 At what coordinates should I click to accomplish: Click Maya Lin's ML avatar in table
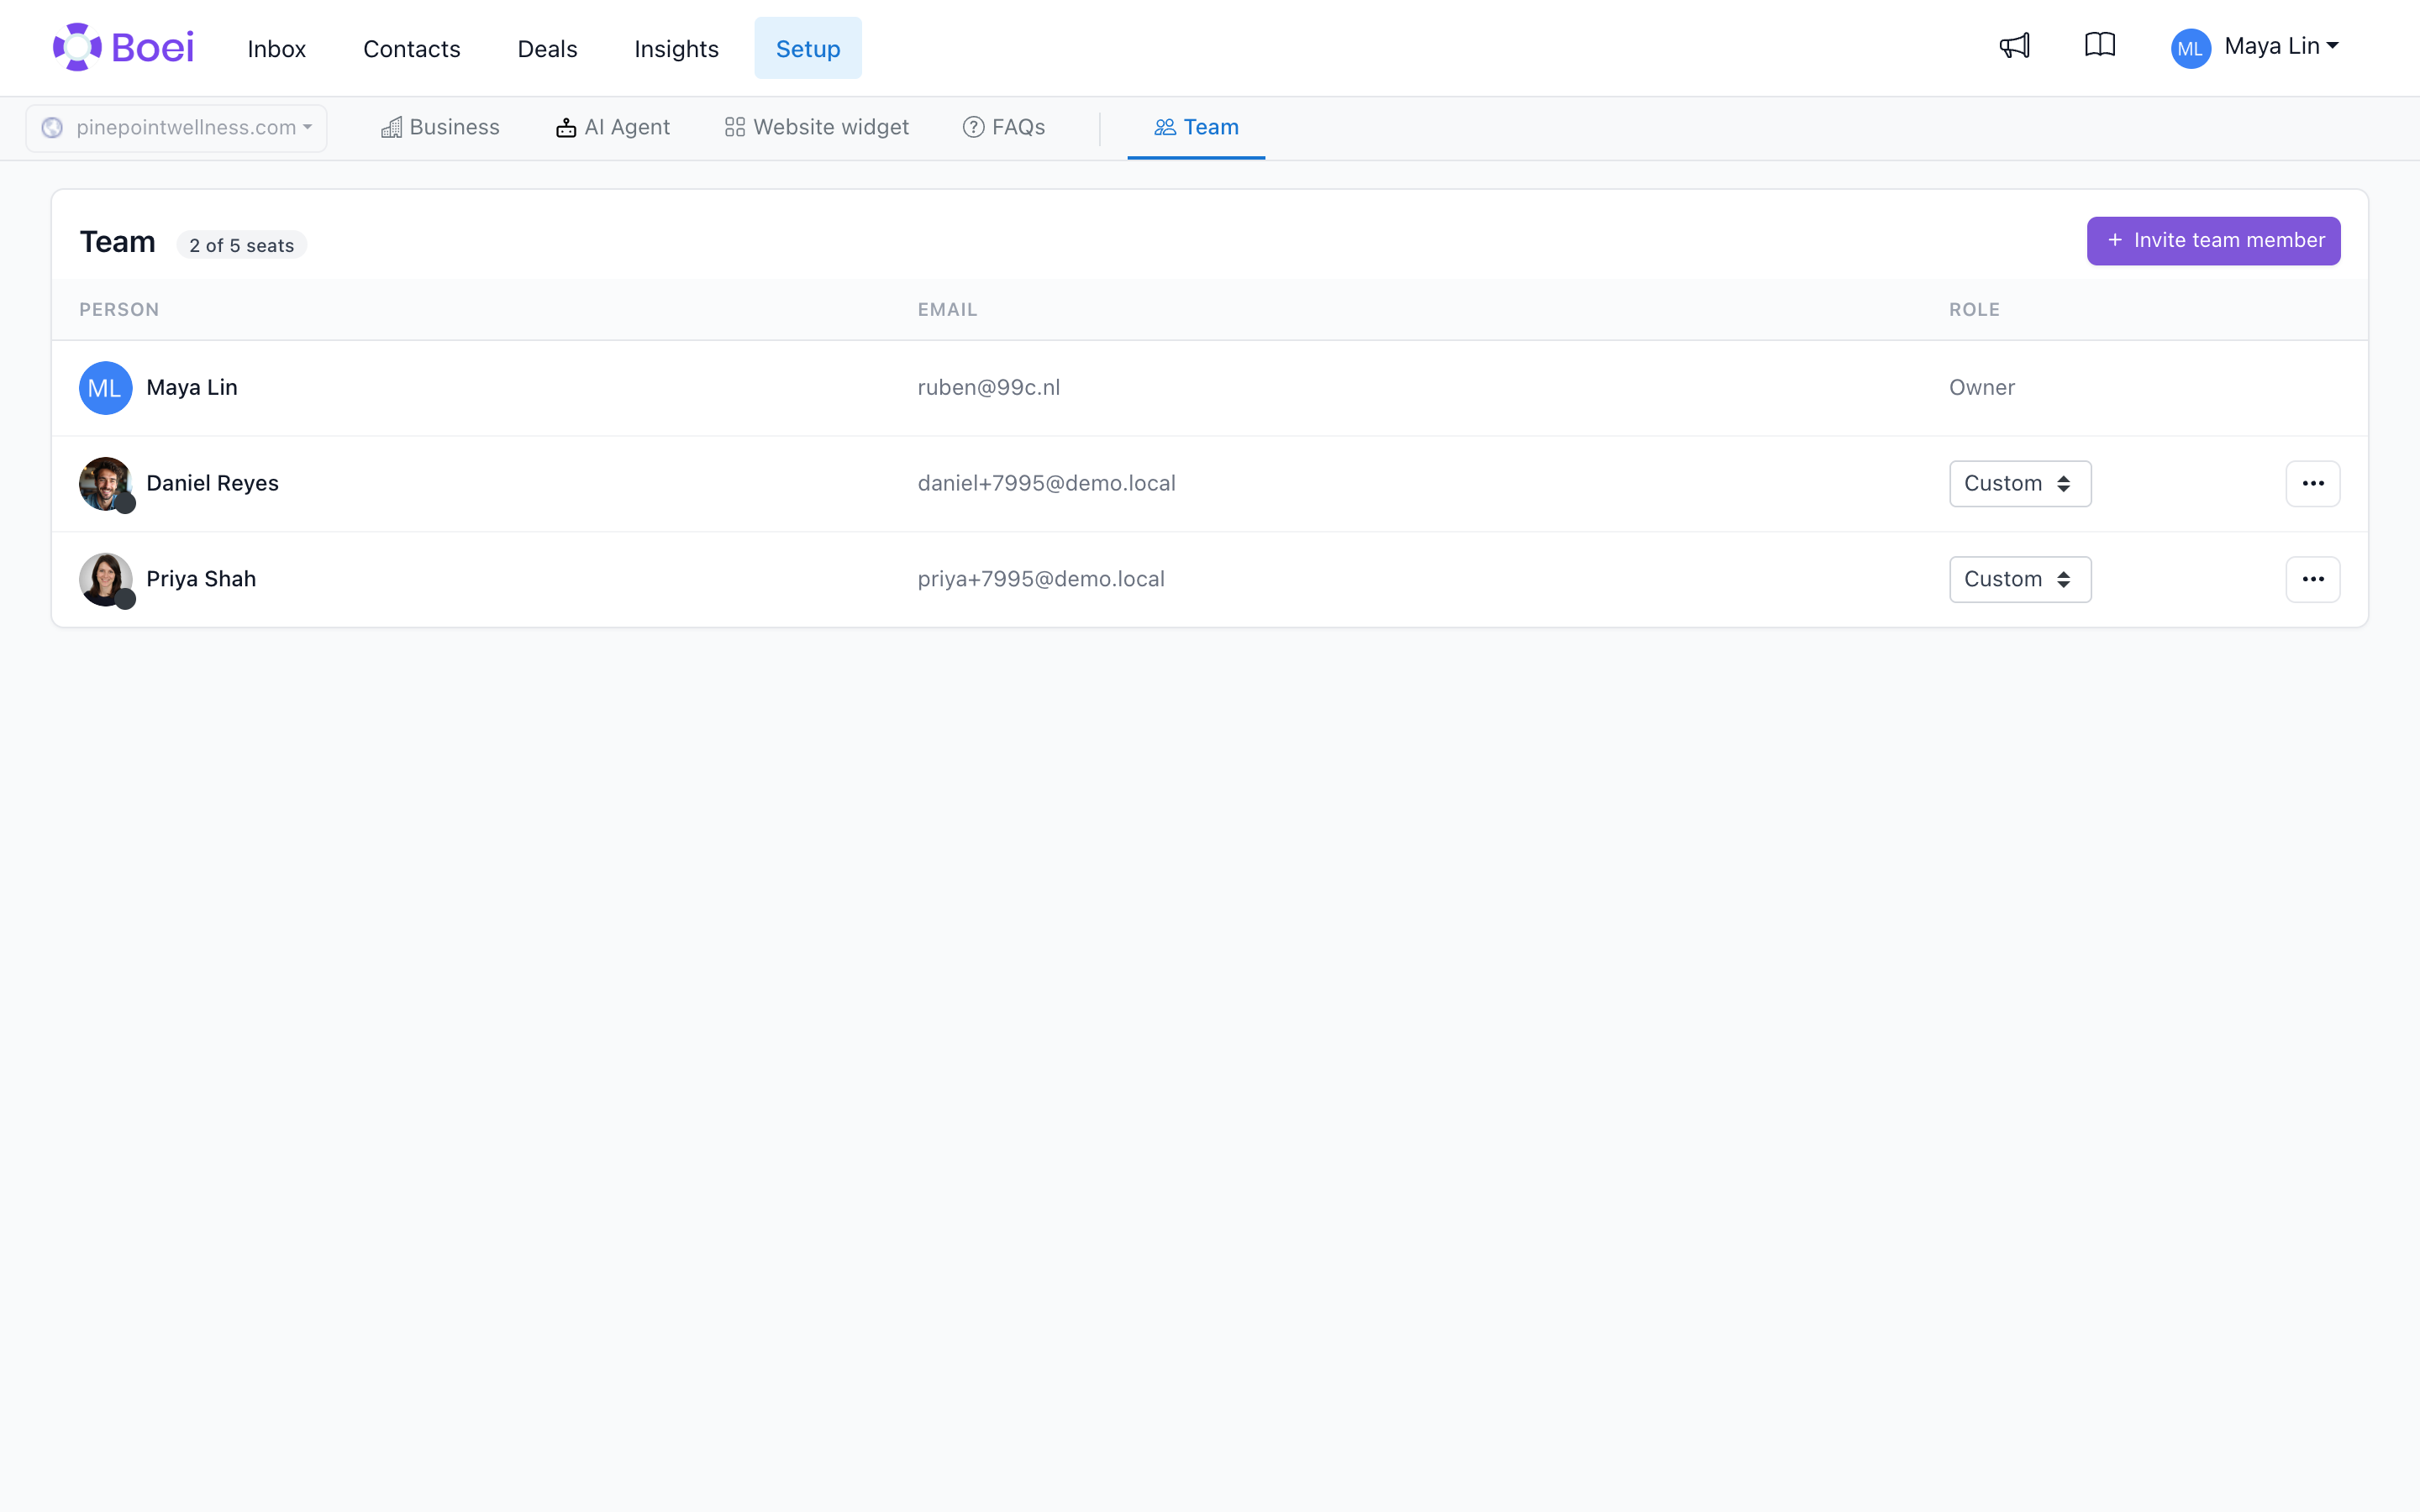[x=106, y=388]
